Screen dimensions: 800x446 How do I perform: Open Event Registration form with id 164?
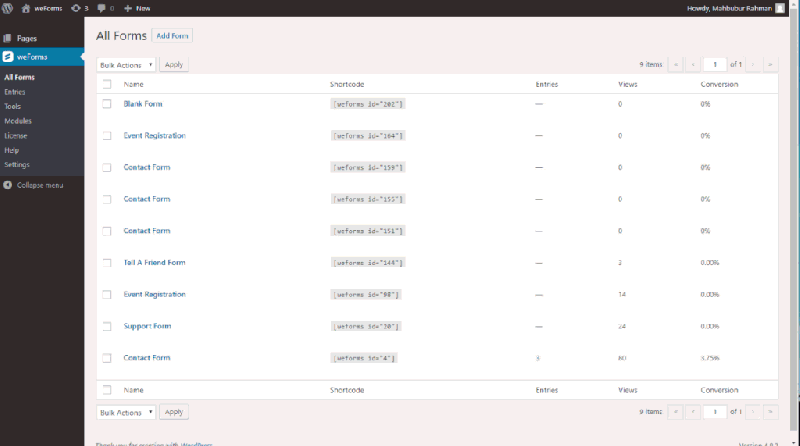point(155,135)
